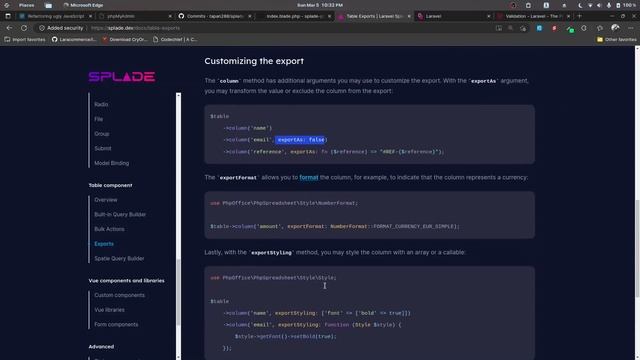Open the Laracommerce GitHub bookmark
The image size is (640, 360).
(74, 40)
